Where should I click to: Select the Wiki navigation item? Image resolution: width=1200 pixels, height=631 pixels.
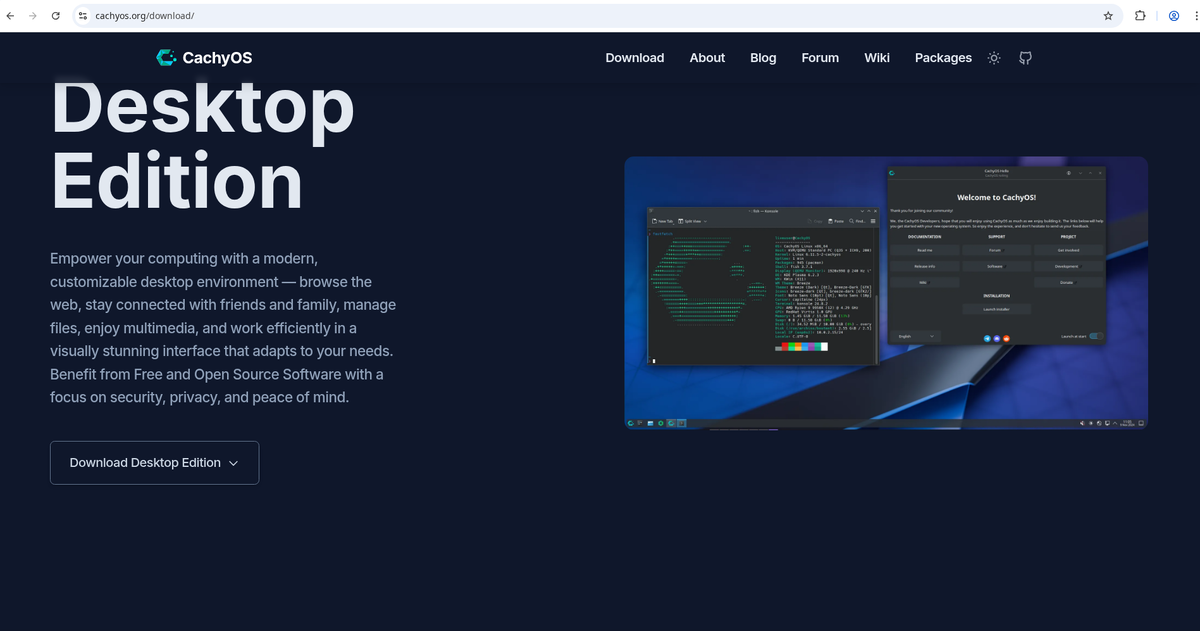pos(877,58)
